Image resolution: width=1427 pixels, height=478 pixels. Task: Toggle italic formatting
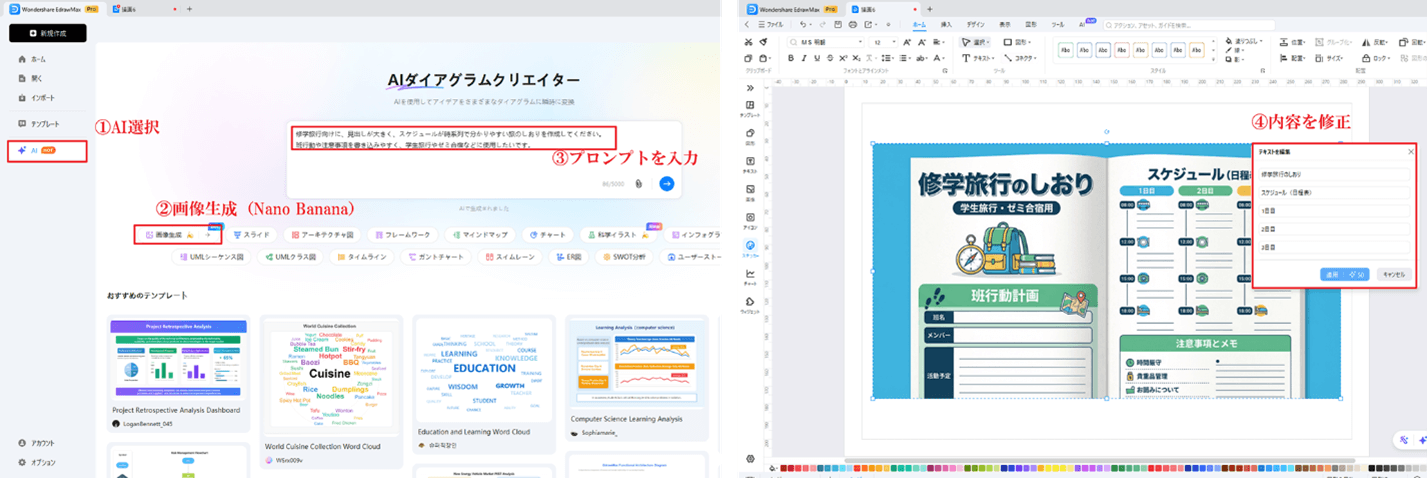pyautogui.click(x=804, y=59)
